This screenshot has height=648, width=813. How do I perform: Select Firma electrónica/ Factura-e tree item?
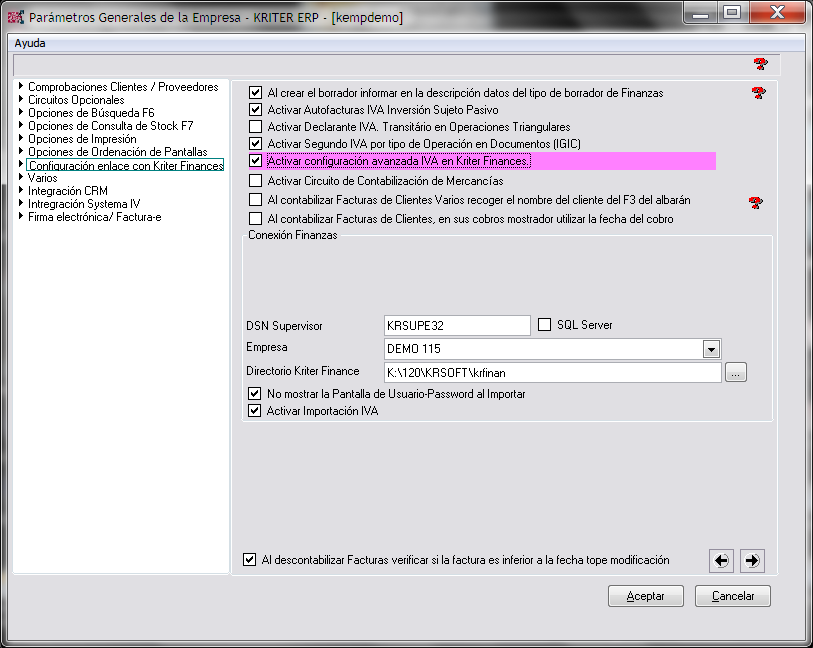click(x=94, y=217)
